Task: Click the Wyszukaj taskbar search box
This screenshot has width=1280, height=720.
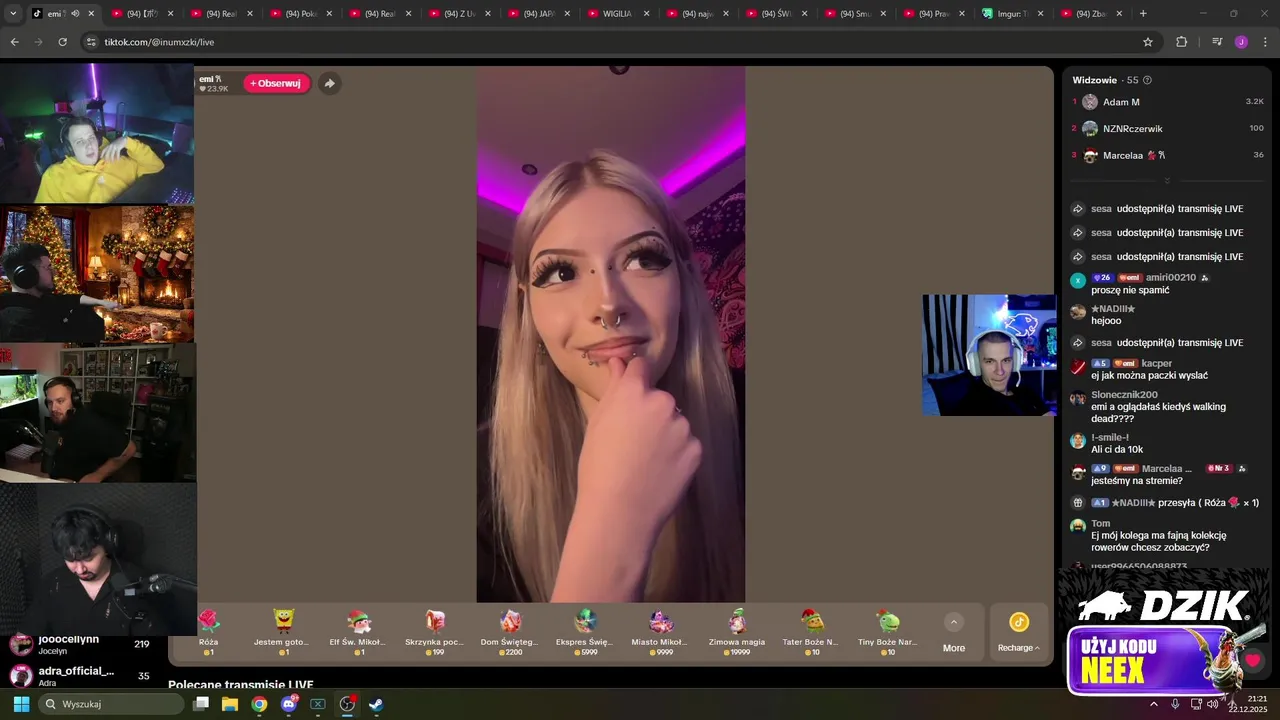Action: [110, 704]
